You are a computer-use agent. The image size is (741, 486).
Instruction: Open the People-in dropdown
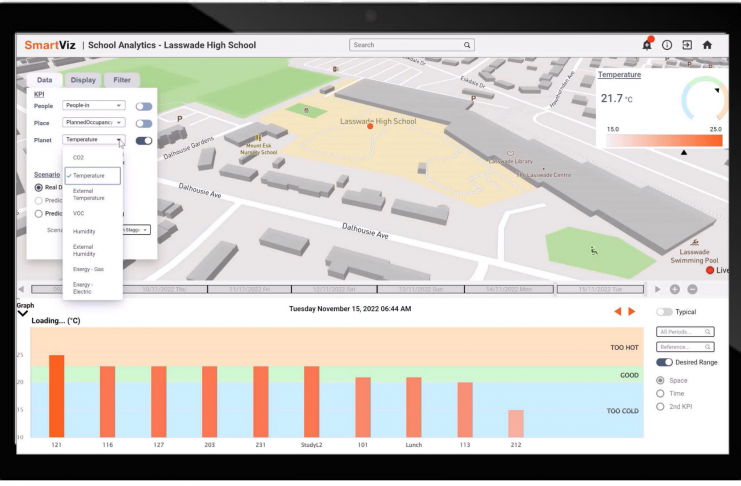point(93,105)
